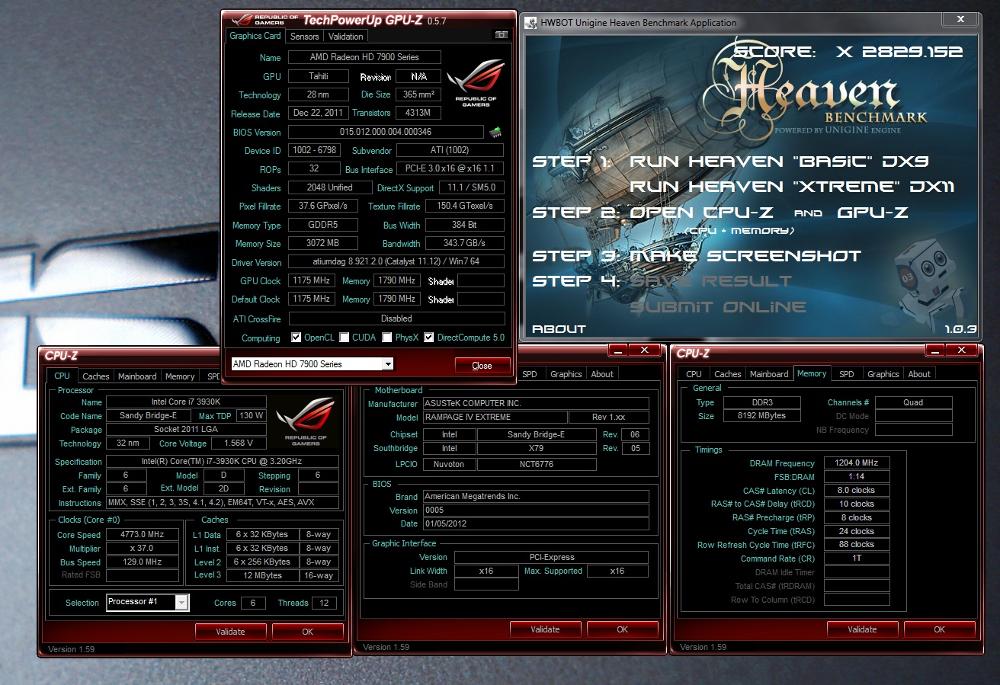Click the Specification field i7-3930K CPU @ 3.20GHz
Viewport: 1000px width, 685px height.
[222, 461]
